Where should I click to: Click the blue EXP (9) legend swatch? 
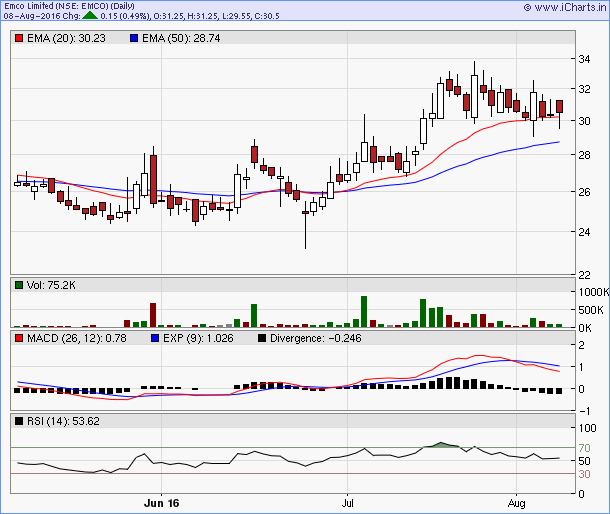(x=155, y=339)
